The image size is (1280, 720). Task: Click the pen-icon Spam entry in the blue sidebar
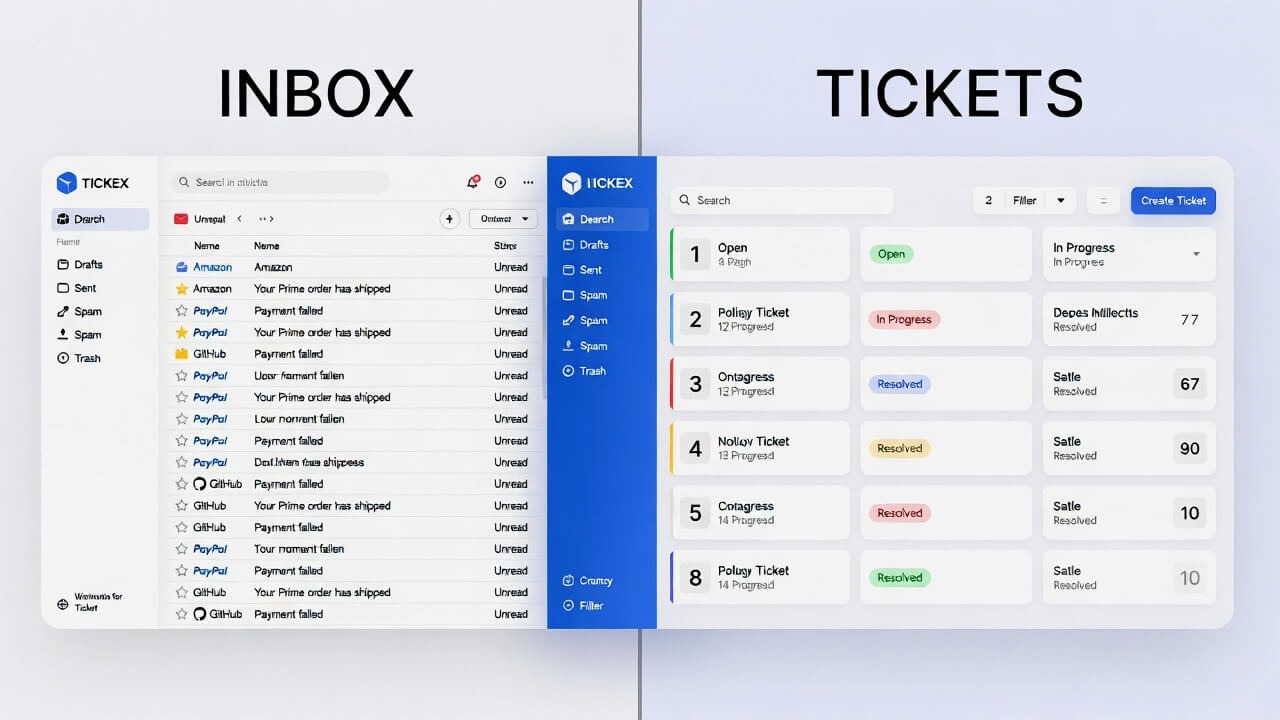(585, 320)
